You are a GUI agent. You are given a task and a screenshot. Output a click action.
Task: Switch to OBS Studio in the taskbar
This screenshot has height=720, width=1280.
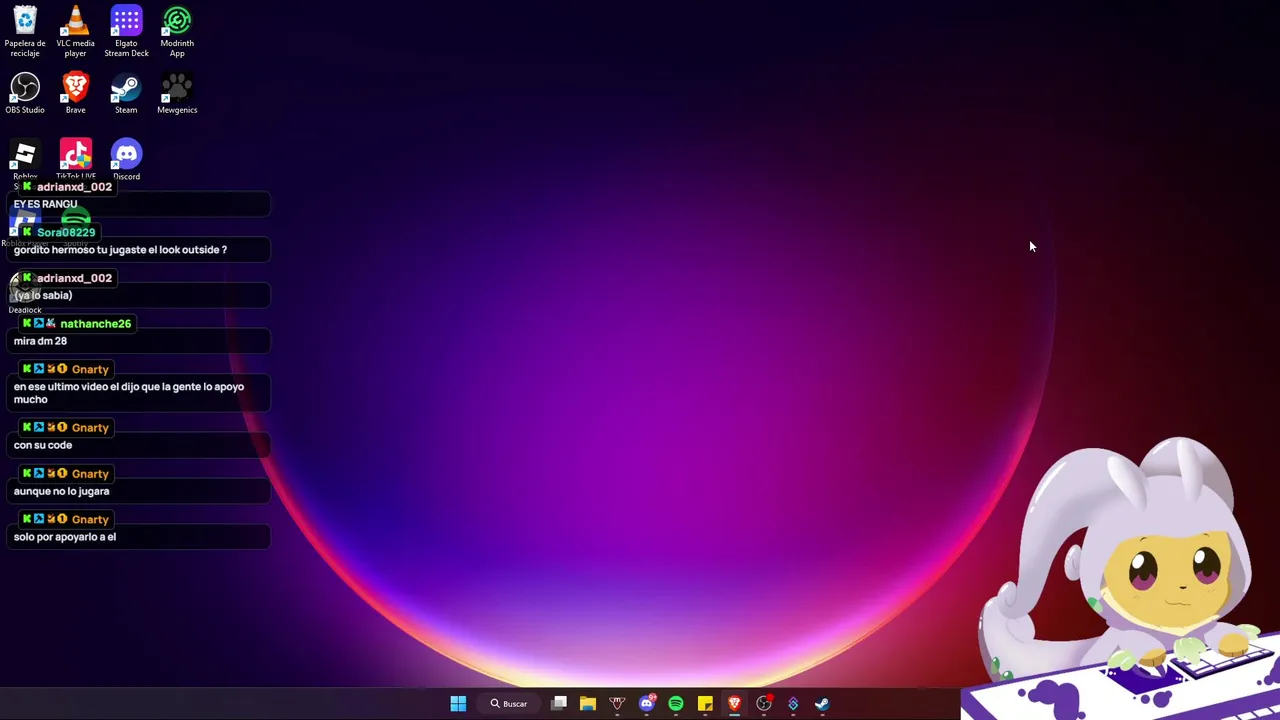coord(764,704)
